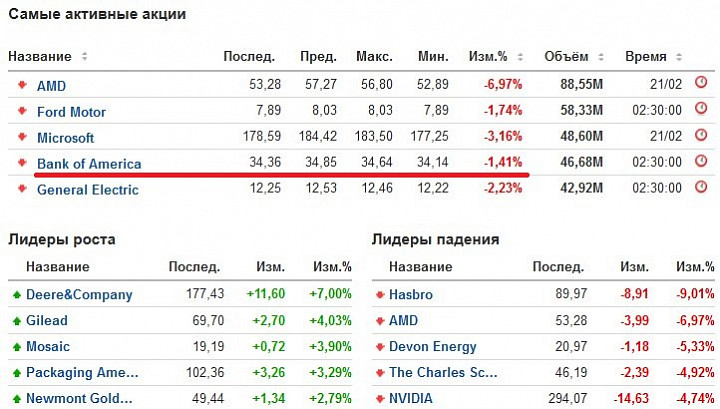
Task: Sort active stocks by Время arrows
Action: pyautogui.click(x=679, y=57)
